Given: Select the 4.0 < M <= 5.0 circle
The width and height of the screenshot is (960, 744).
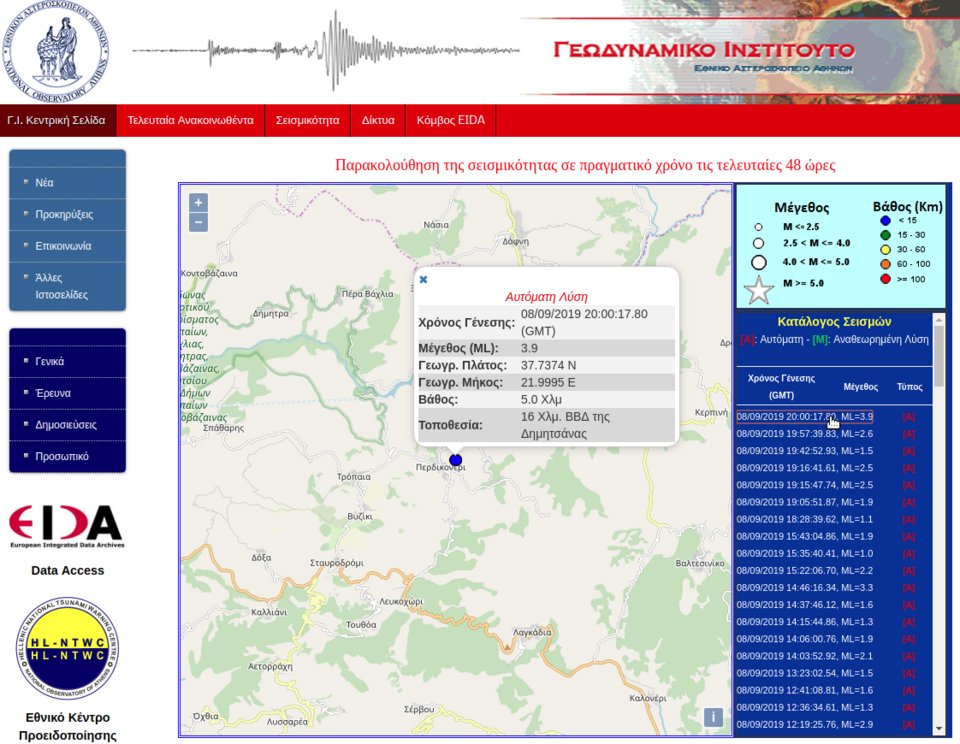Looking at the screenshot, I should (758, 261).
